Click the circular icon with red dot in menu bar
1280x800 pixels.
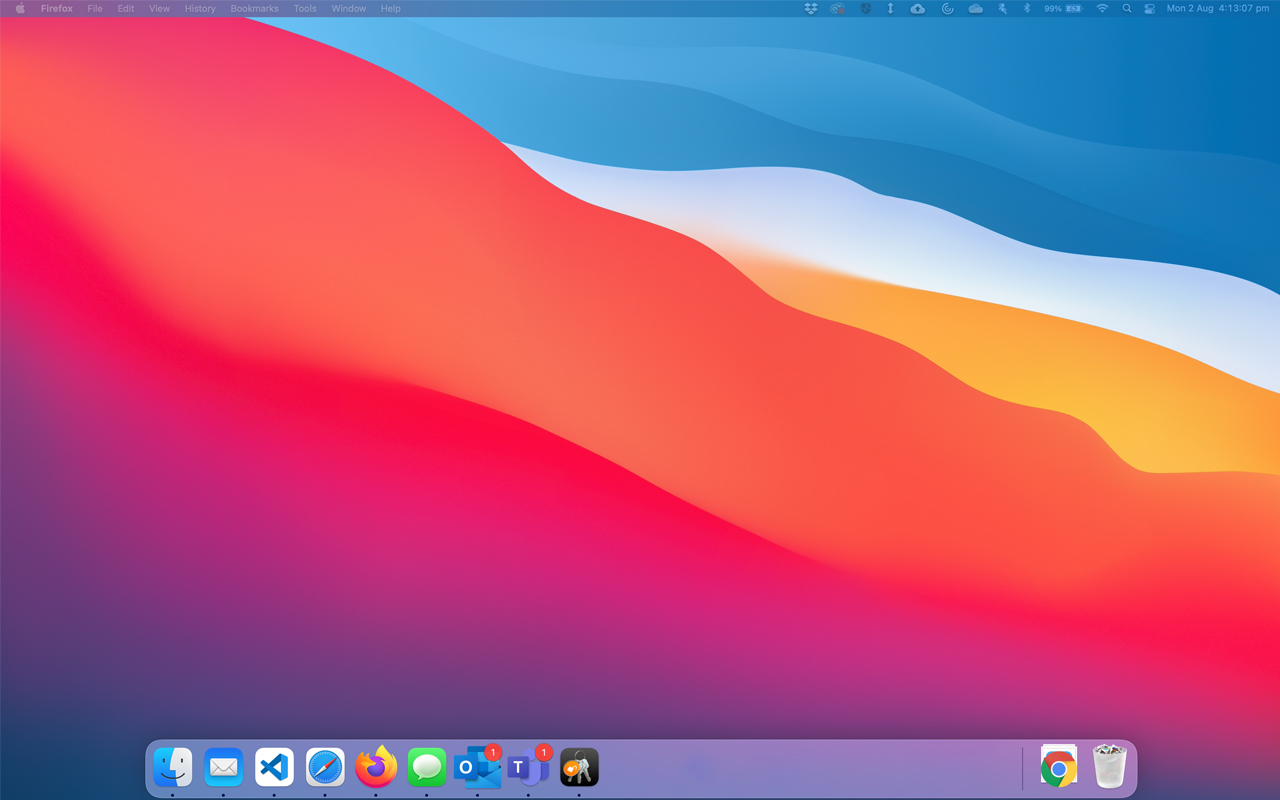[838, 8]
